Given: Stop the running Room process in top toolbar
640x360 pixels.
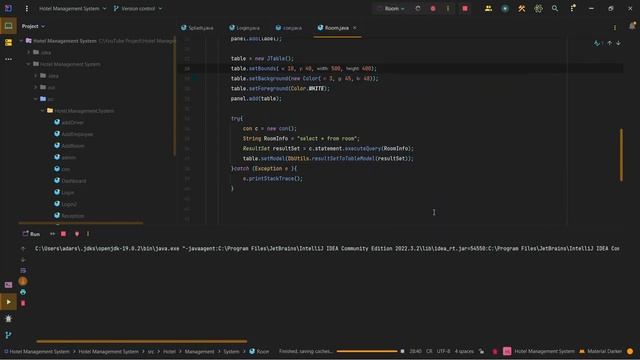Looking at the screenshot, I should click(465, 9).
